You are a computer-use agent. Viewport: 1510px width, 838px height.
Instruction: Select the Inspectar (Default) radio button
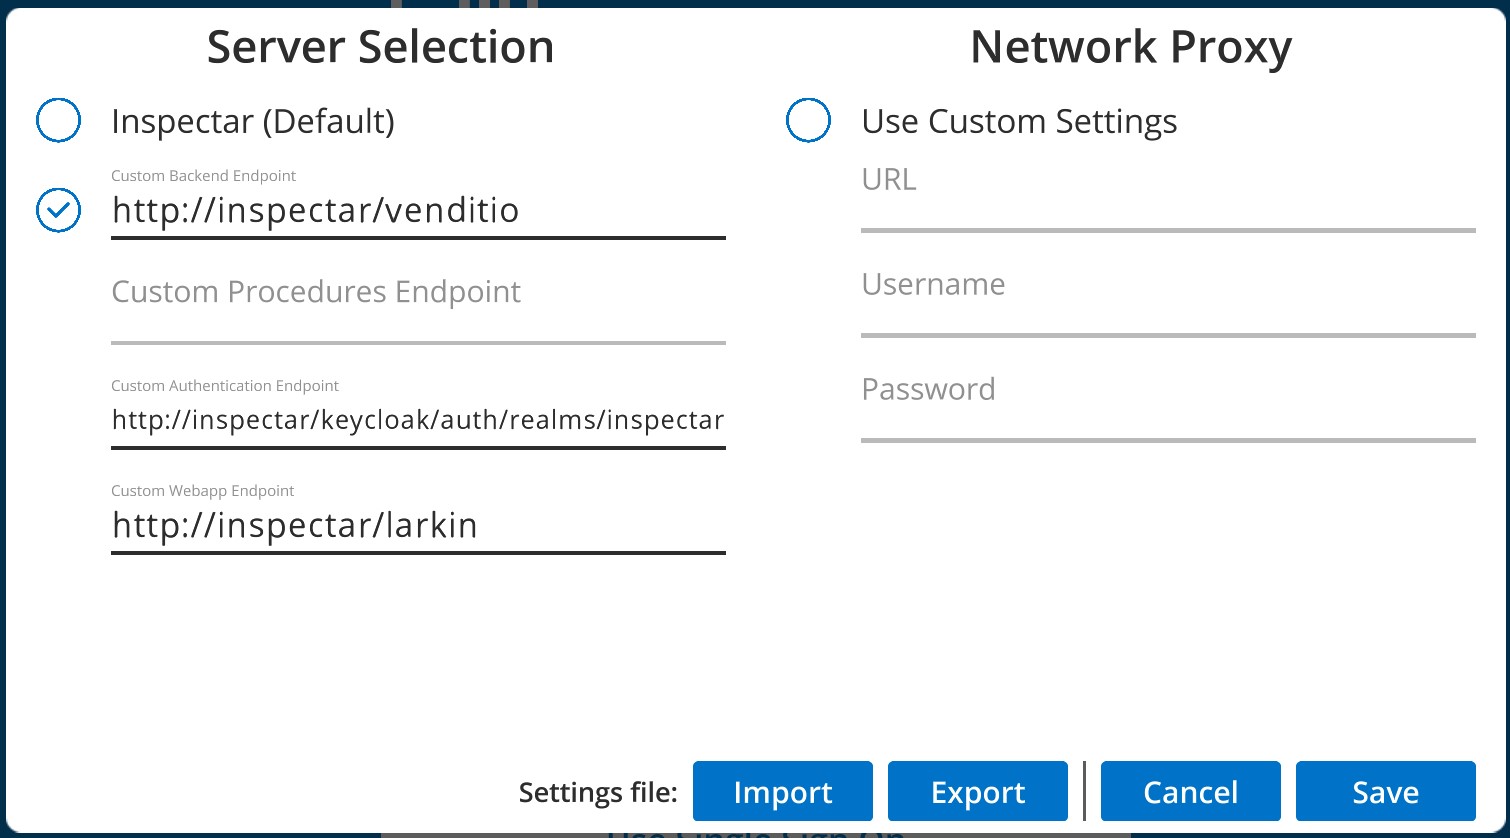point(58,121)
